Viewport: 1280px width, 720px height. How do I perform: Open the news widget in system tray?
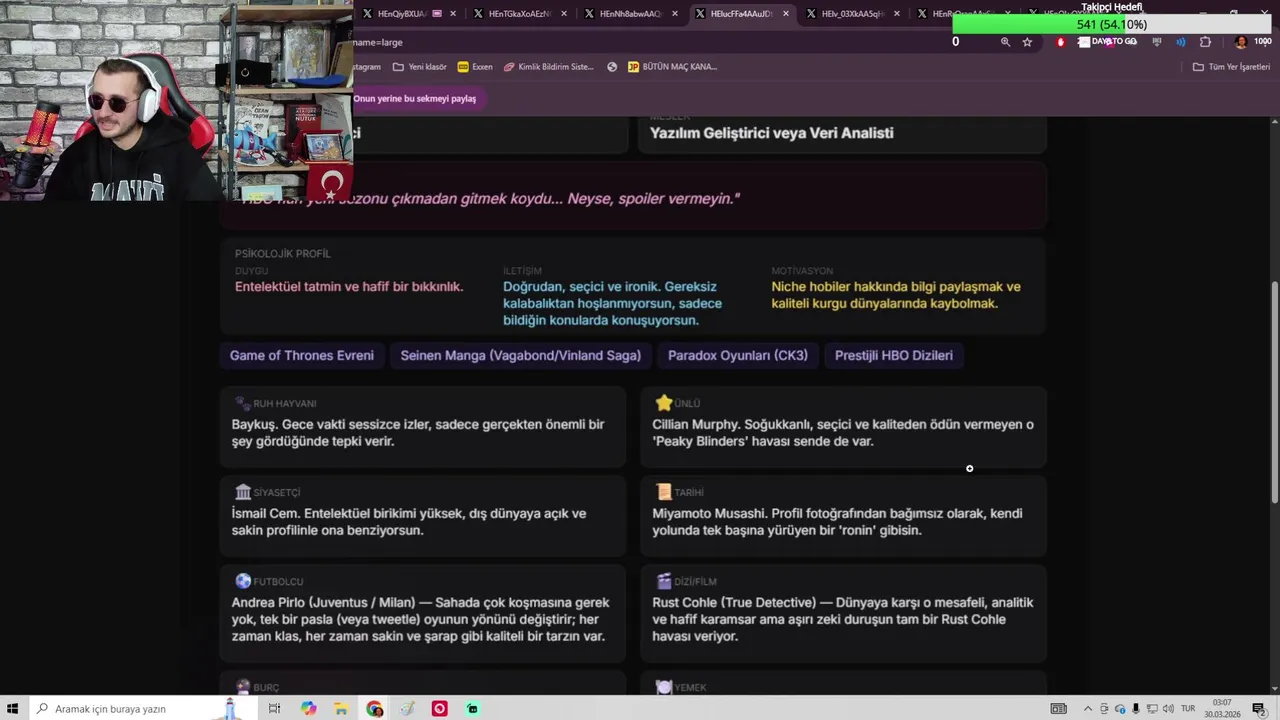(x=1058, y=709)
